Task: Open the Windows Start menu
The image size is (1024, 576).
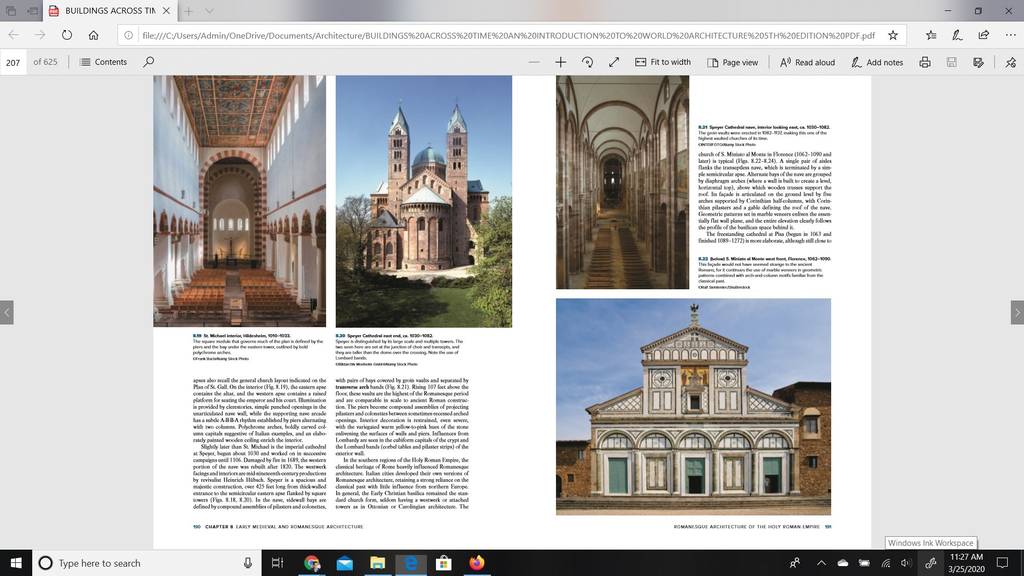Action: click(x=16, y=563)
